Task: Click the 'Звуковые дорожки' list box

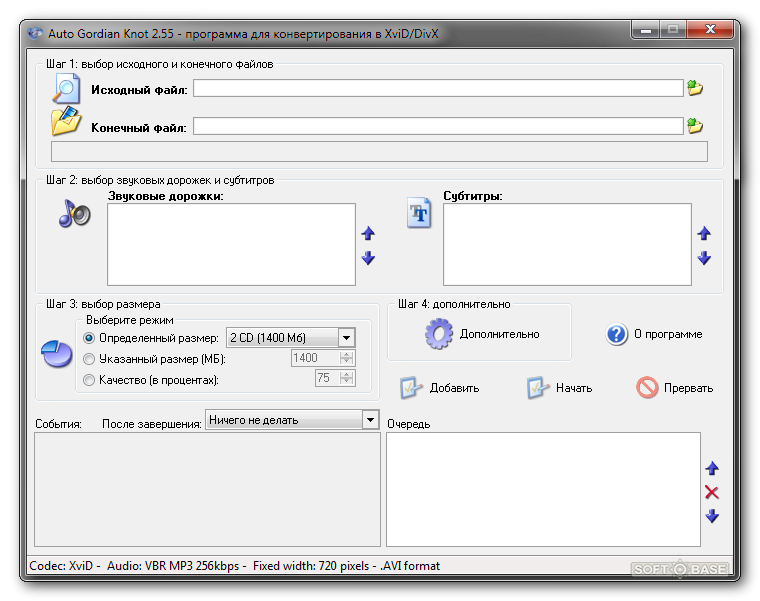Action: coord(231,244)
